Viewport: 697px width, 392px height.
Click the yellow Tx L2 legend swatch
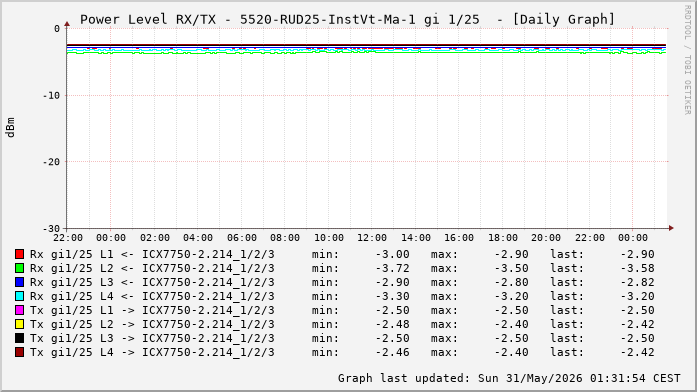click(19, 324)
